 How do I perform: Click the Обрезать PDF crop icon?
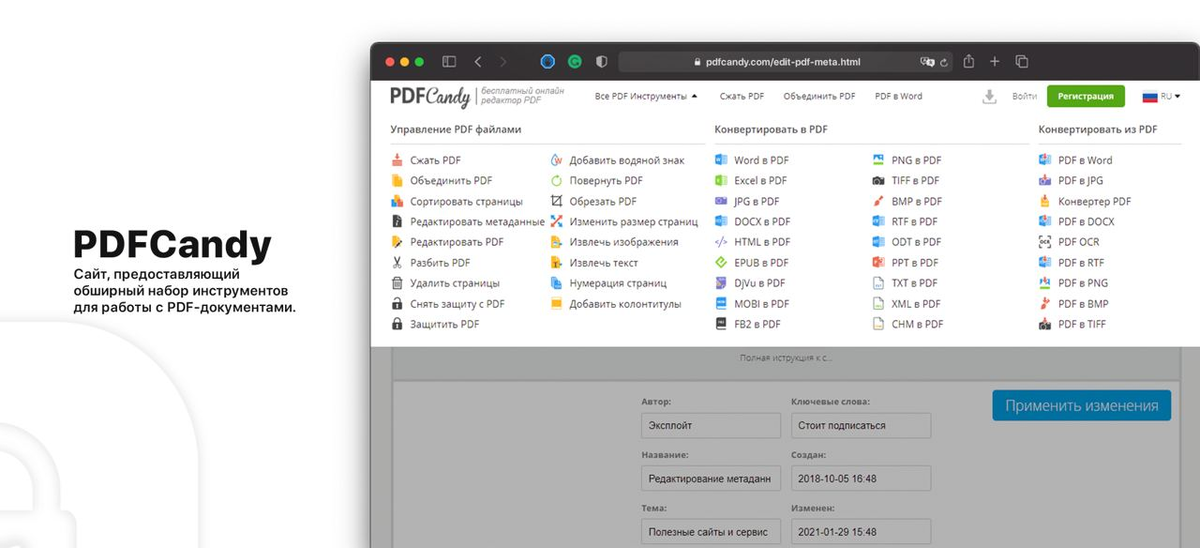click(x=557, y=201)
